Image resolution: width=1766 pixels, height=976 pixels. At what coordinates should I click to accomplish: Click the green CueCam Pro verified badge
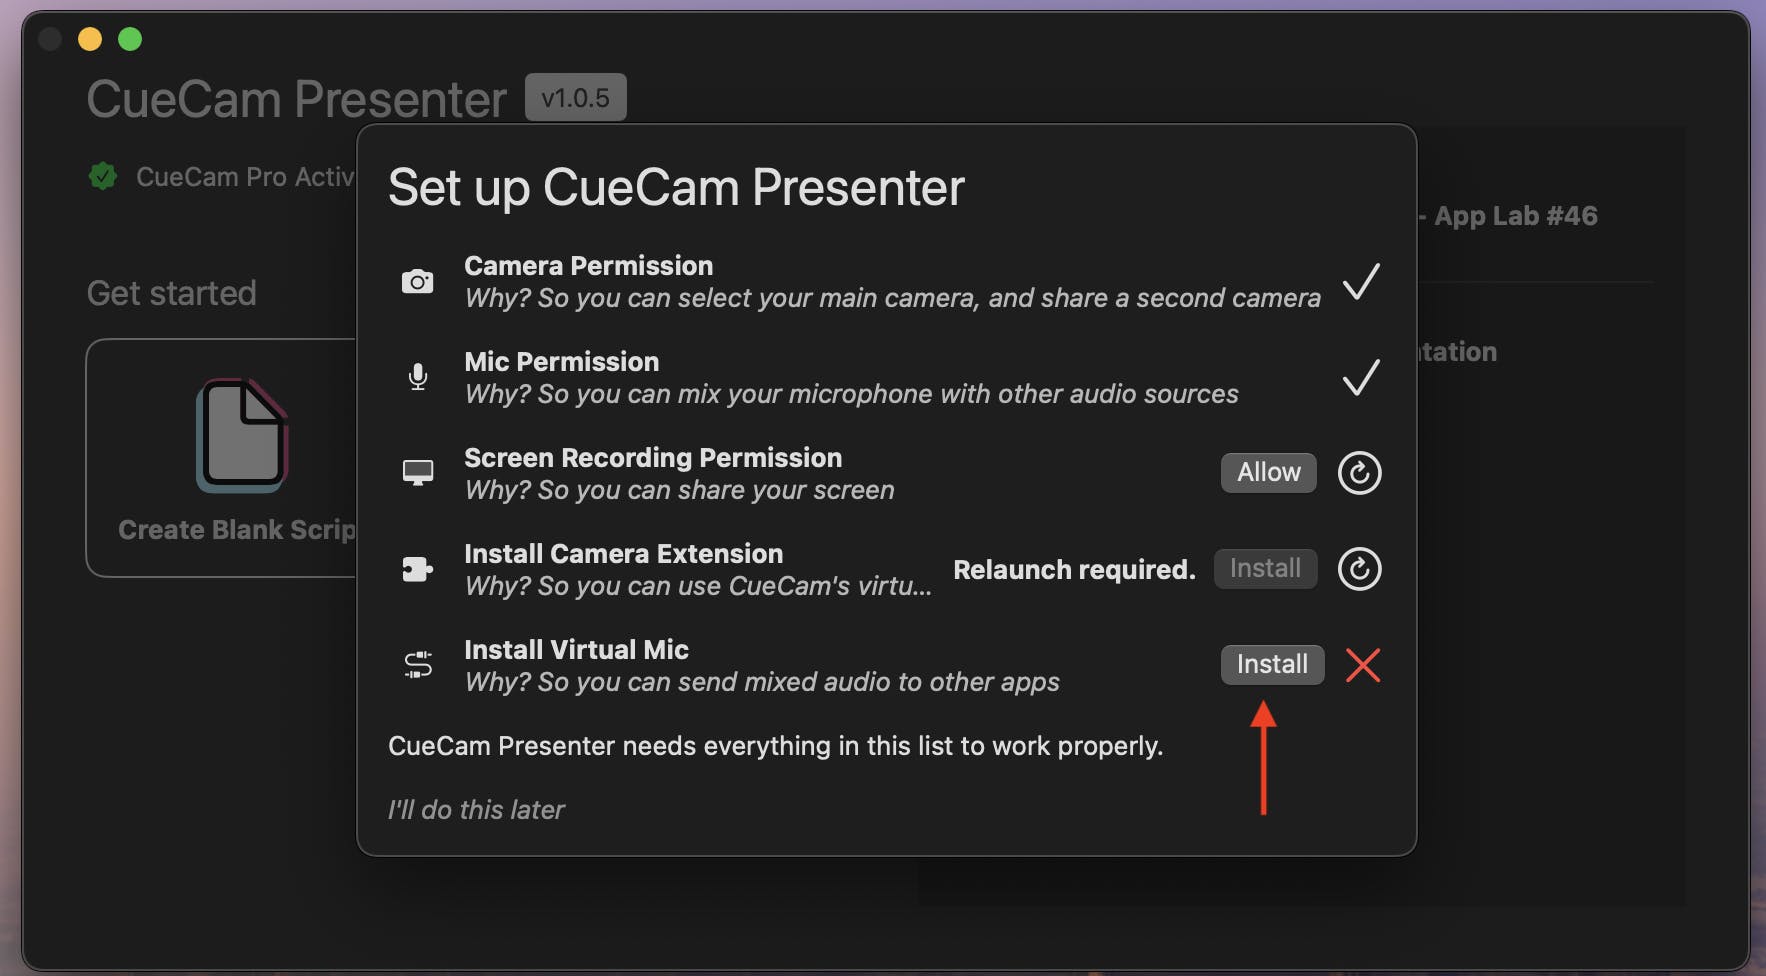102,177
